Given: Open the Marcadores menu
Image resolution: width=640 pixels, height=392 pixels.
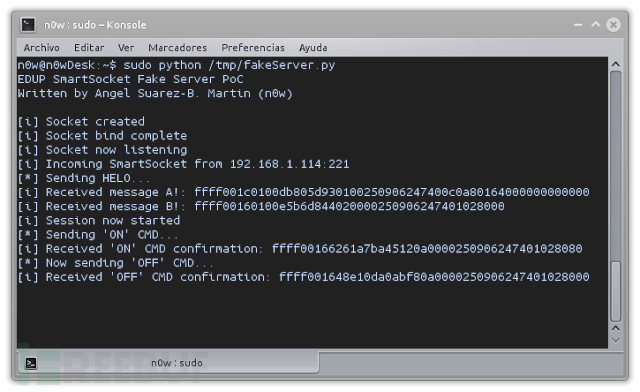Looking at the screenshot, I should tap(178, 48).
